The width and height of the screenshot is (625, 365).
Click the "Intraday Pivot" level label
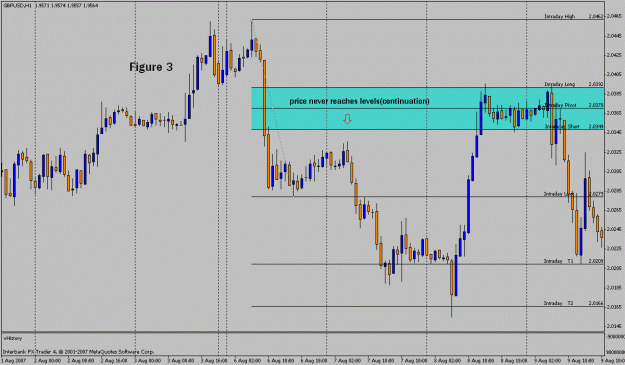click(560, 105)
